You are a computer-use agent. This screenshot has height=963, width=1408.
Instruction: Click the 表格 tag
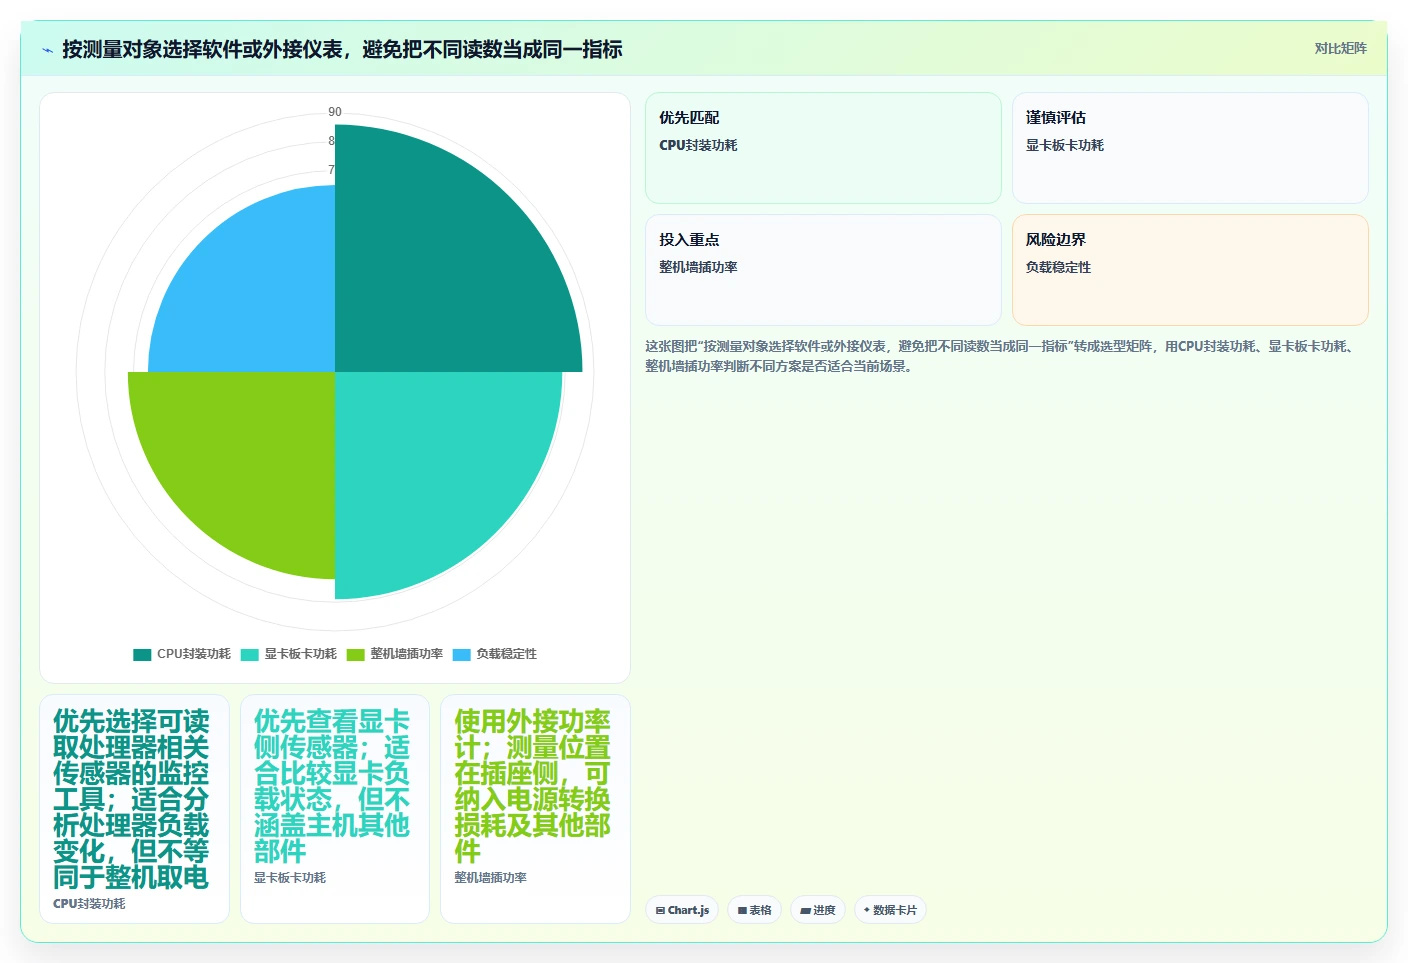[x=755, y=910]
